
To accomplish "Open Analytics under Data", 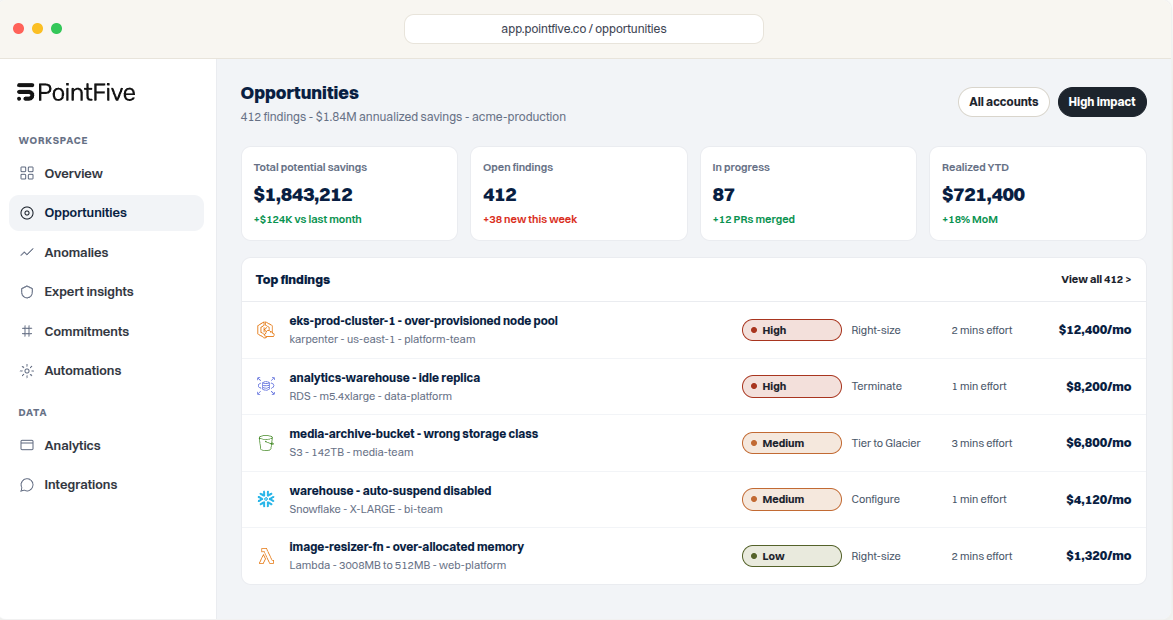I will [x=106, y=446].
